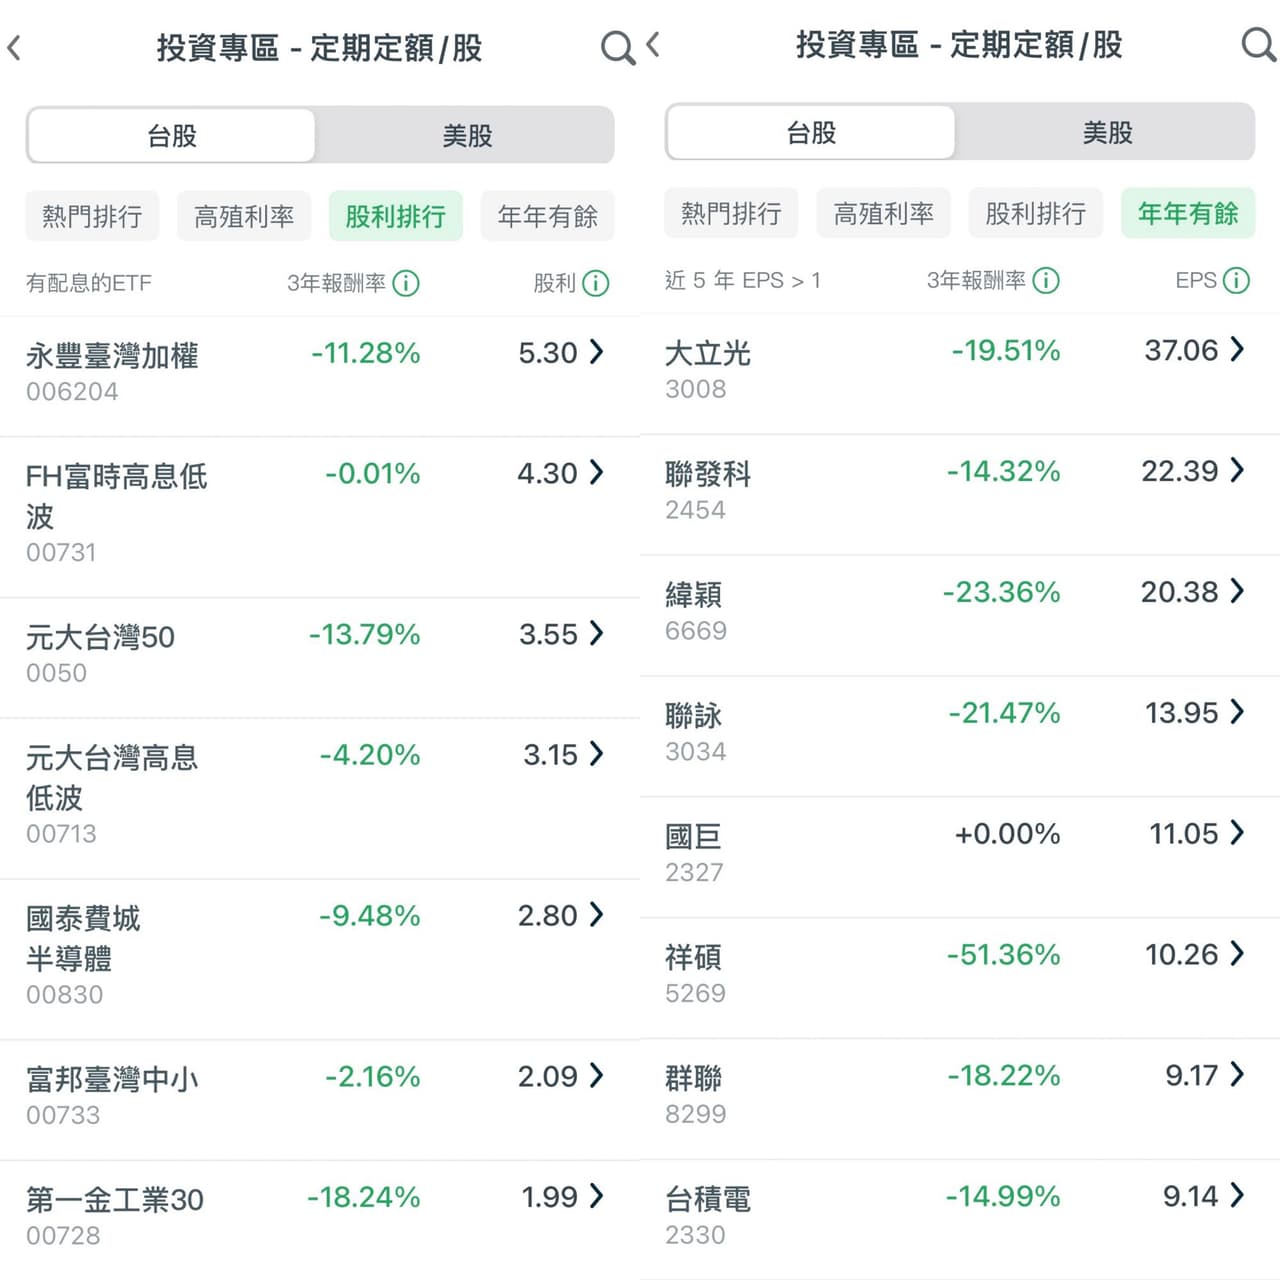Image resolution: width=1280 pixels, height=1280 pixels.
Task: Show info for 3年報酬率 above 永豐臺灣加權
Action: tap(406, 283)
